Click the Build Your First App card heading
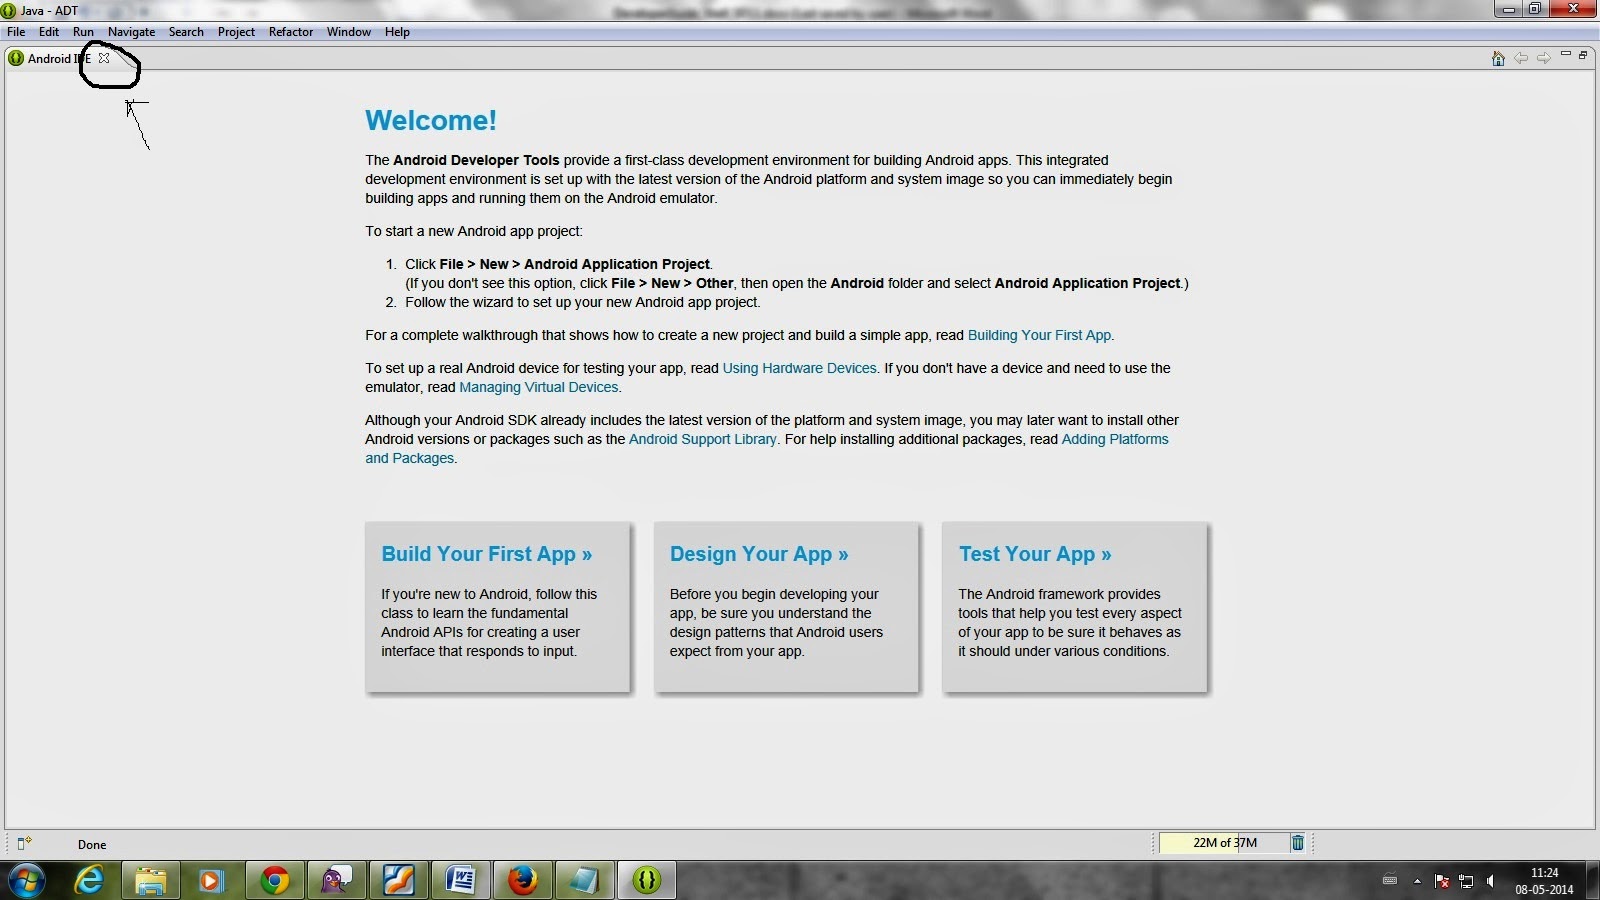The image size is (1600, 900). (486, 554)
